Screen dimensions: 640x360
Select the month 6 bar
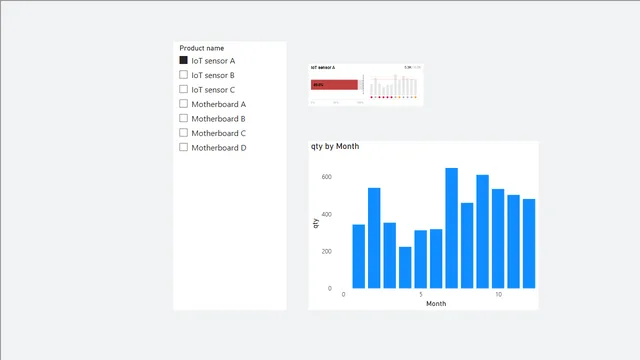coord(436,259)
